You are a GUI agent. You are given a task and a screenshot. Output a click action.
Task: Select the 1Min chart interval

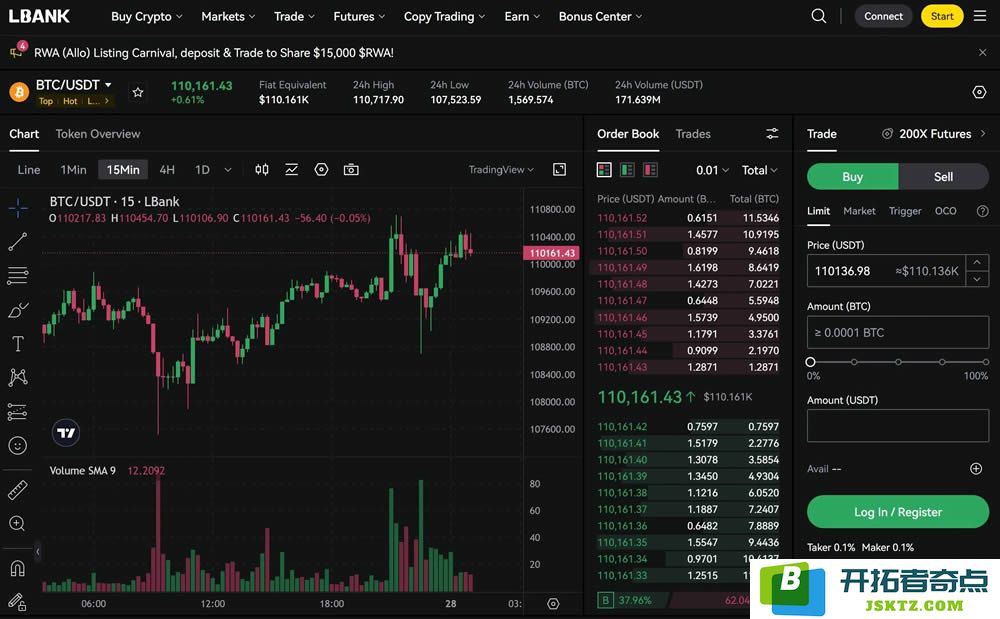click(x=73, y=170)
